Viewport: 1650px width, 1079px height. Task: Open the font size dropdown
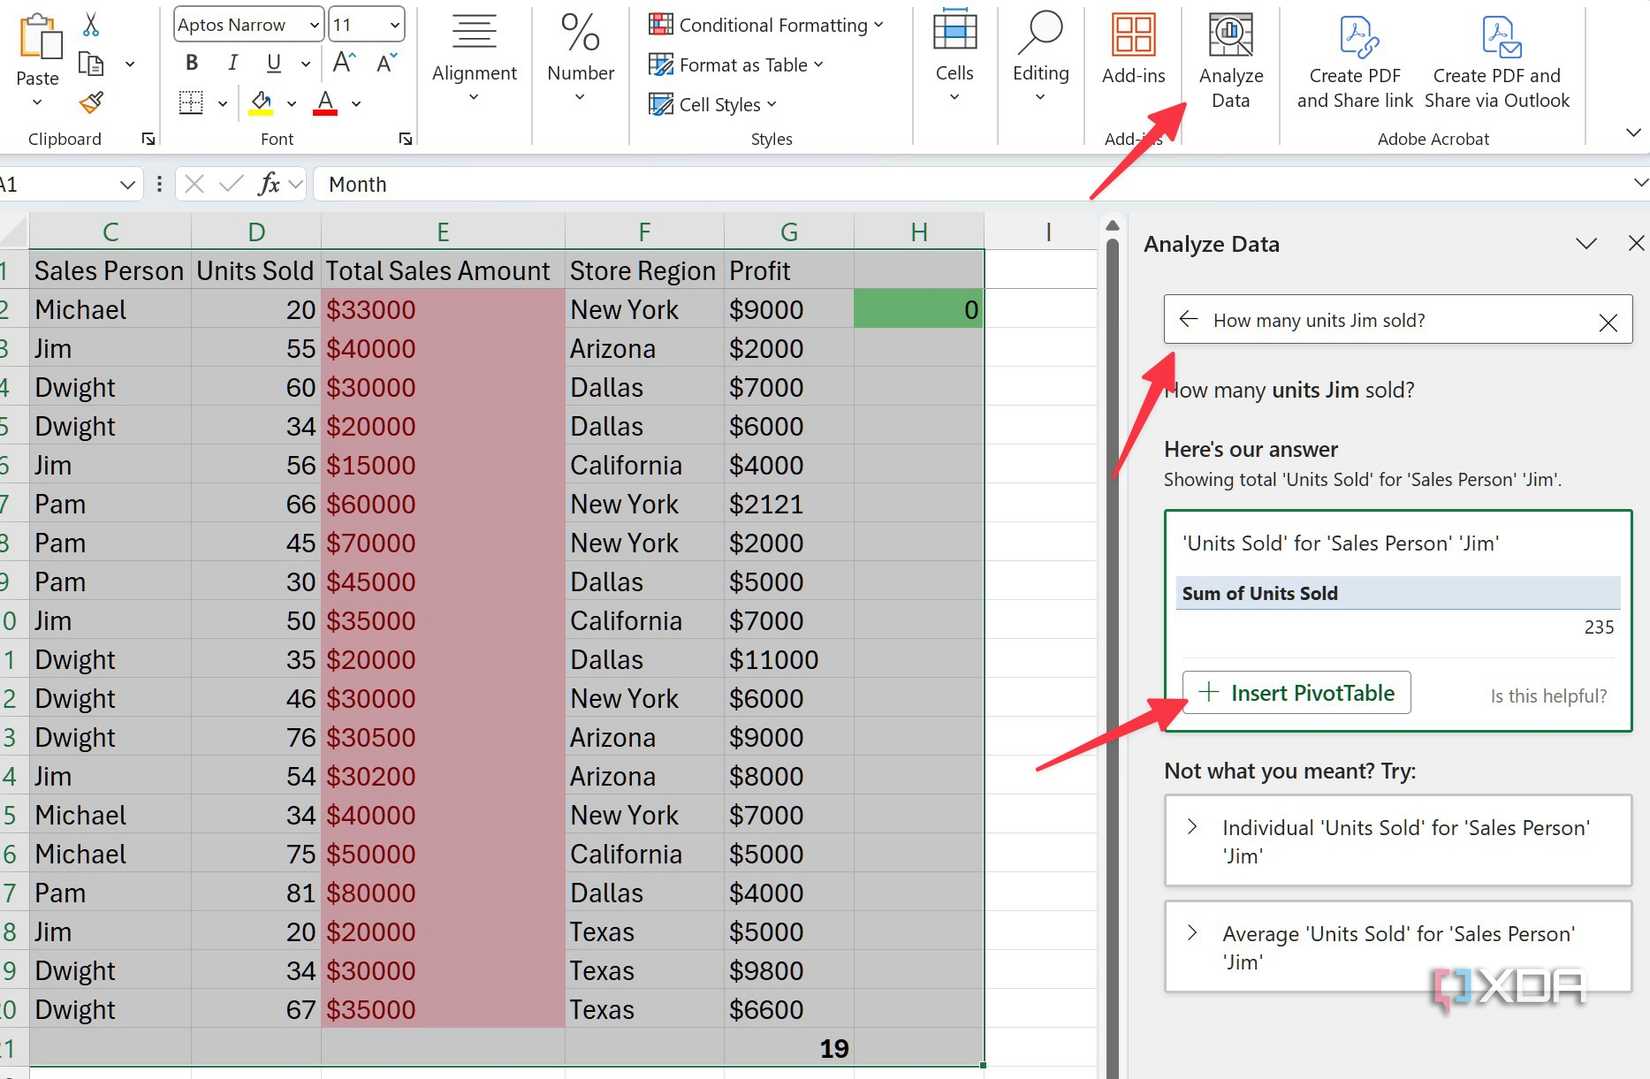point(394,24)
